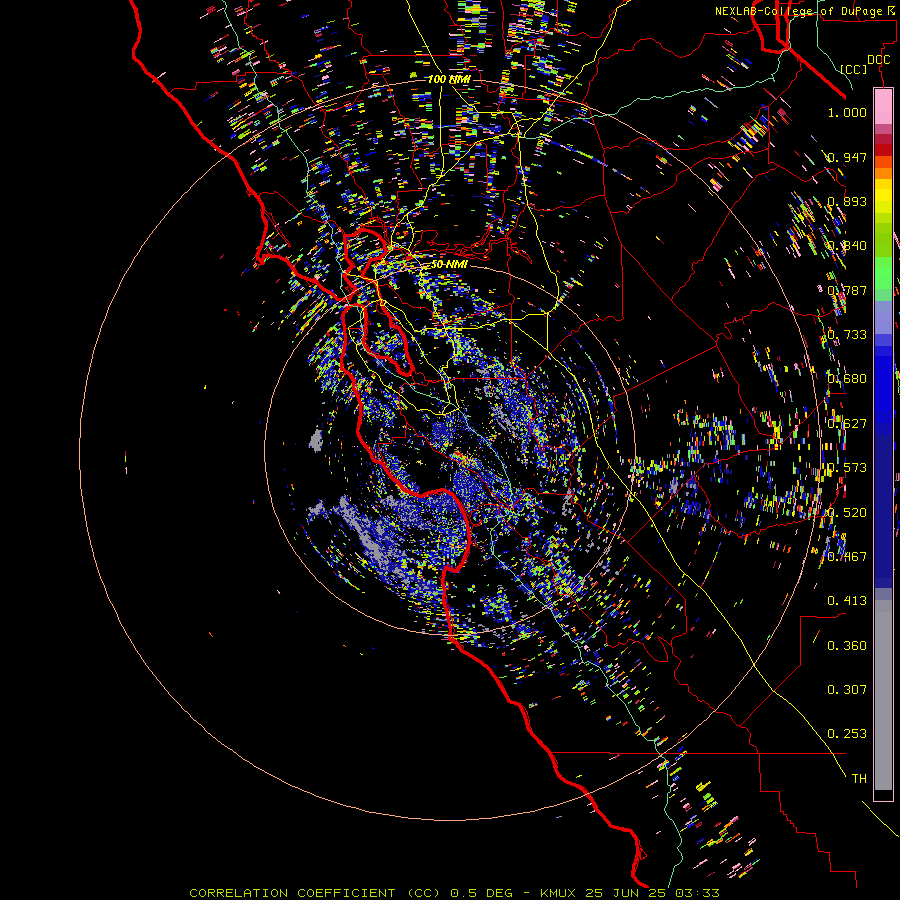Select the 0.360 scale value

pos(847,646)
